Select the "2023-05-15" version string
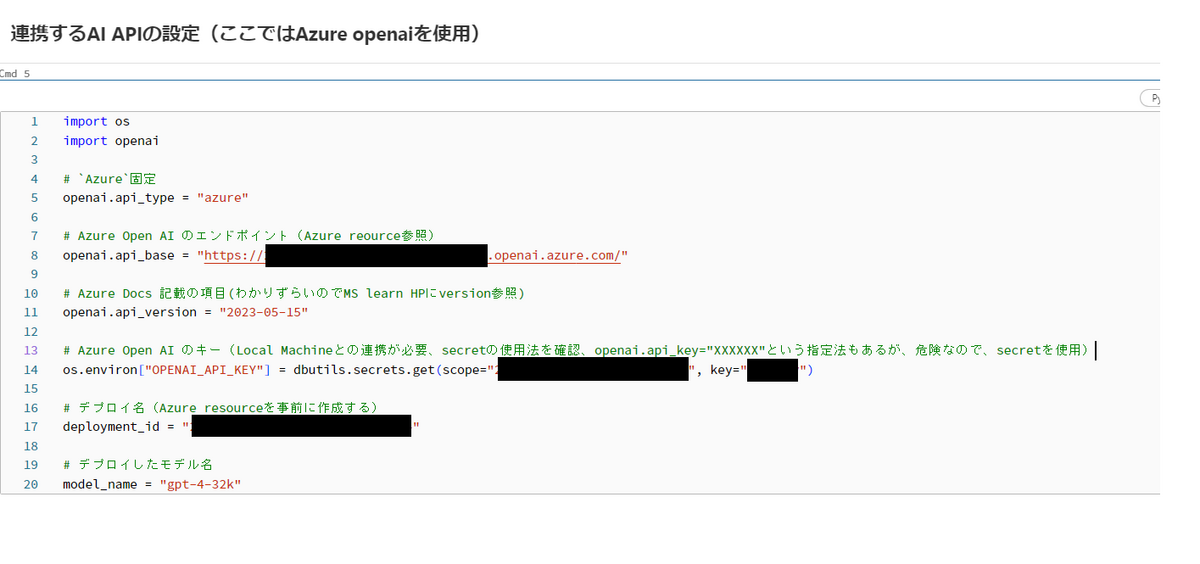The width and height of the screenshot is (1200, 564). coord(264,312)
